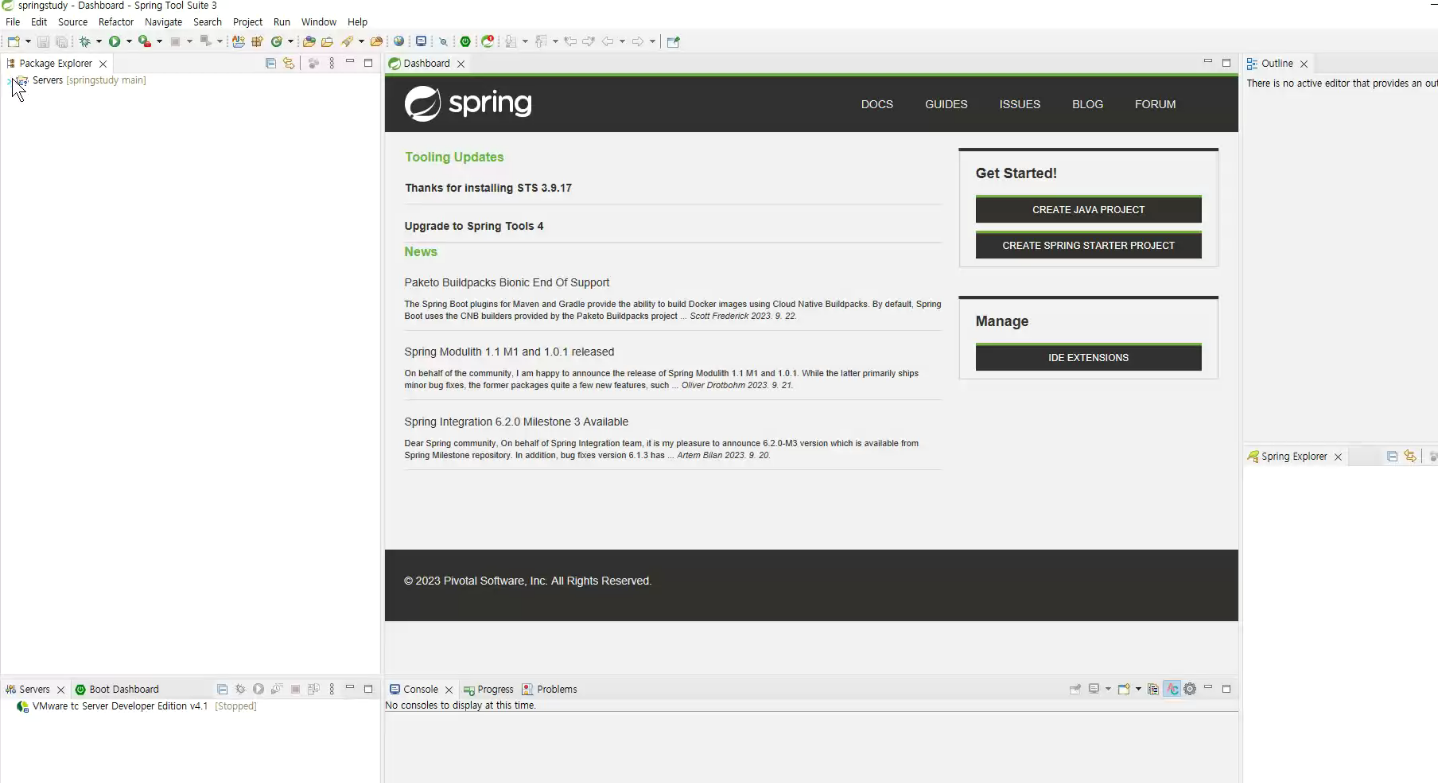
Task: Open the Project menu
Action: (x=248, y=21)
